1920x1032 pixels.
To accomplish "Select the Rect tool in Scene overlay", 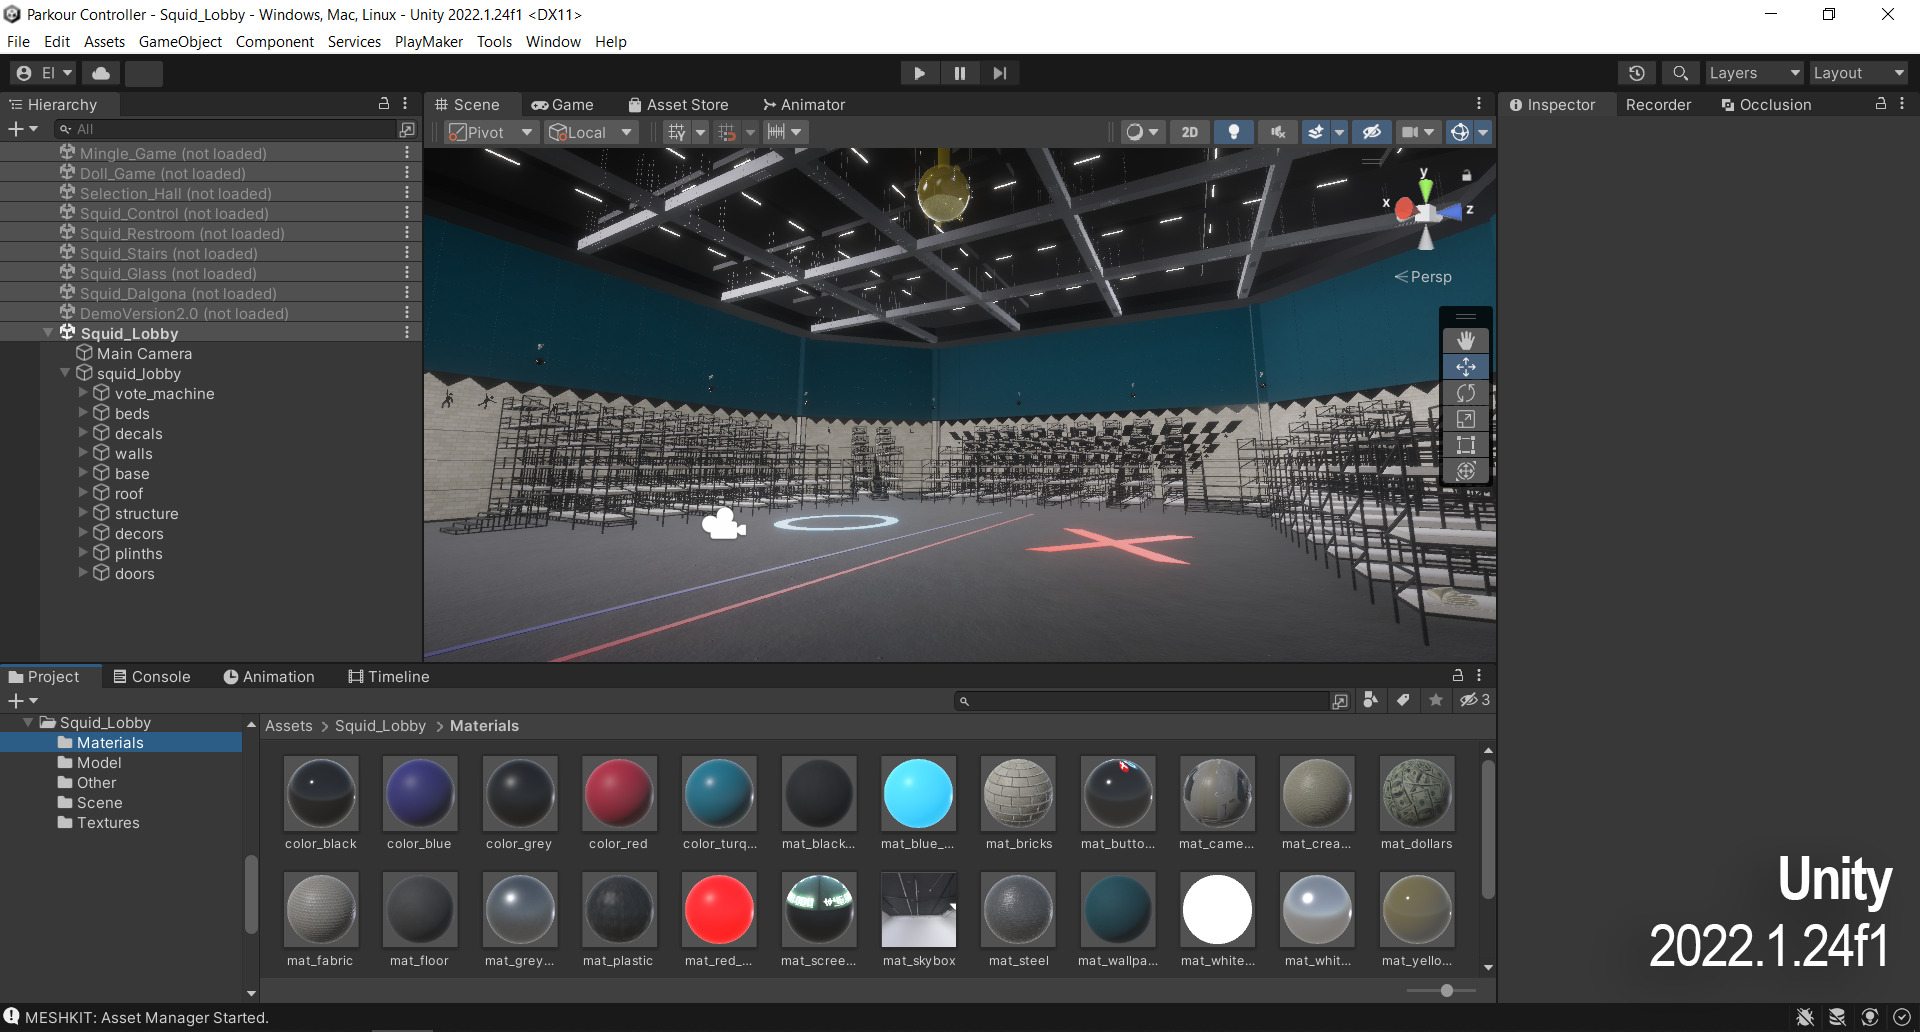I will point(1466,445).
